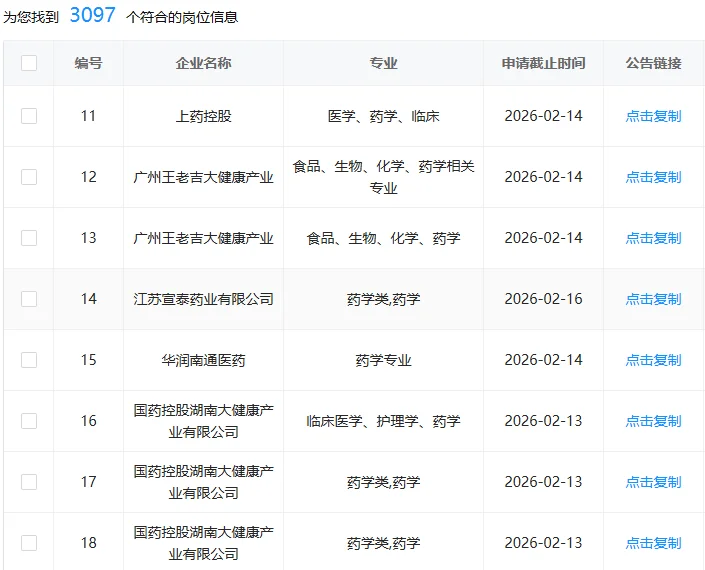The image size is (705, 570).
Task: Click major cell 食品、生物、化学、药学相关专业
Action: (x=384, y=177)
